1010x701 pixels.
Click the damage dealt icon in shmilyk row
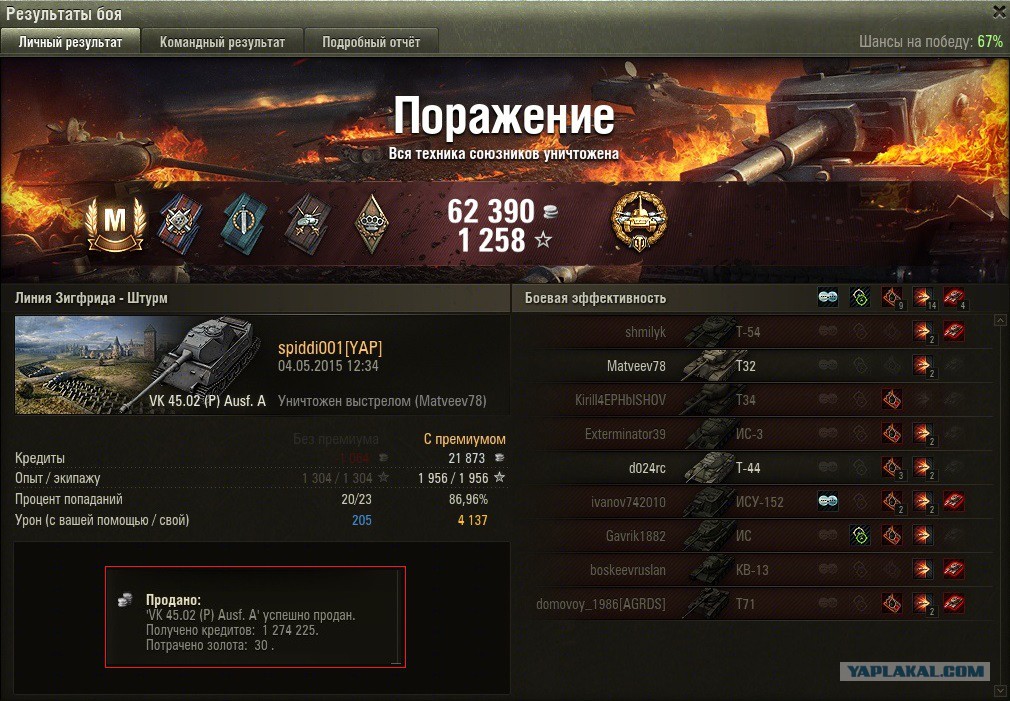tap(923, 332)
